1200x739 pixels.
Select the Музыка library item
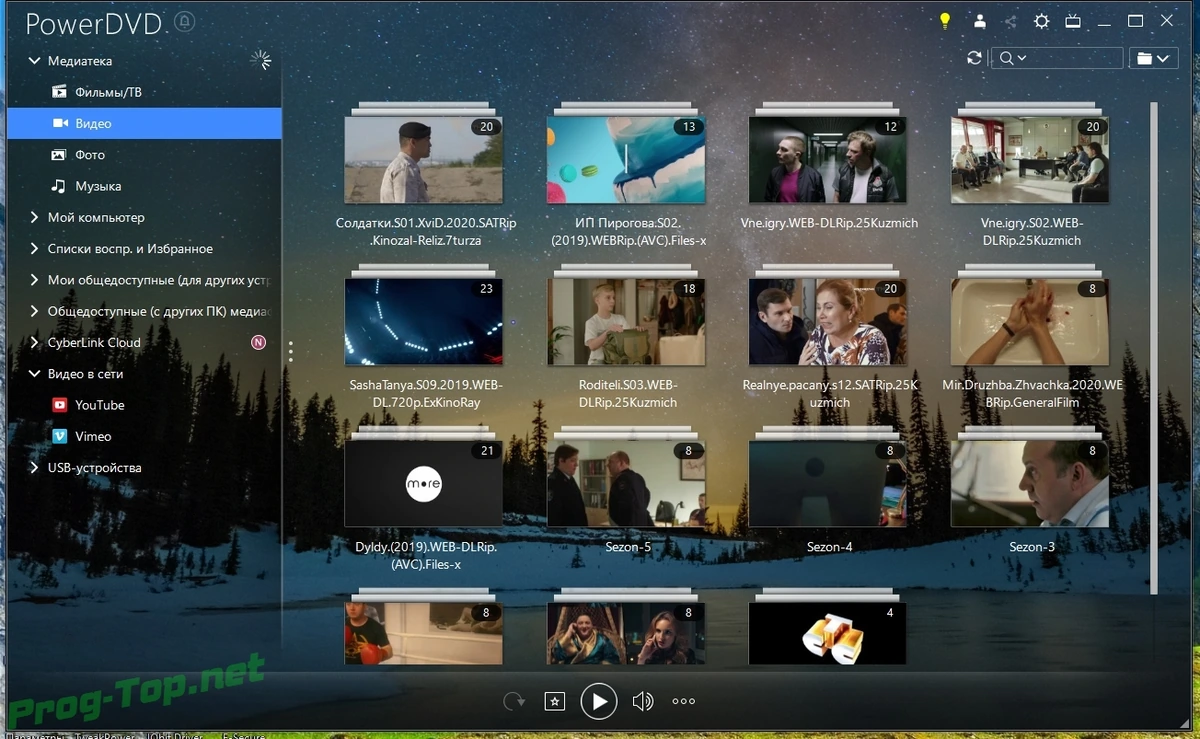(144, 186)
